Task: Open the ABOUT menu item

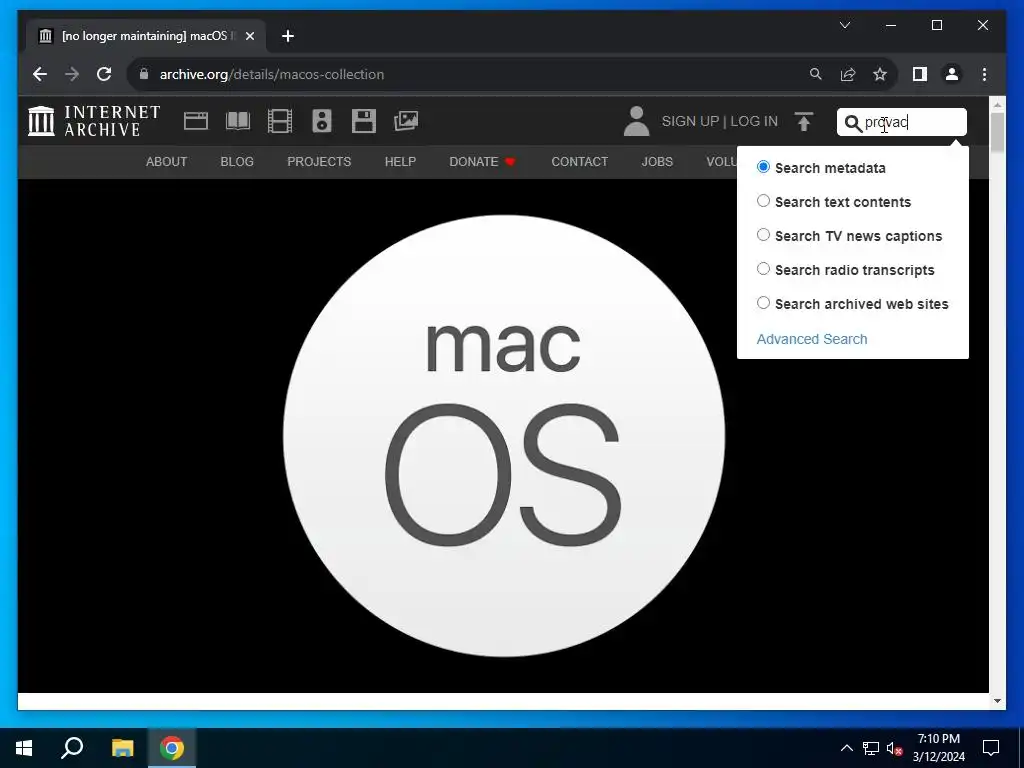Action: (167, 161)
